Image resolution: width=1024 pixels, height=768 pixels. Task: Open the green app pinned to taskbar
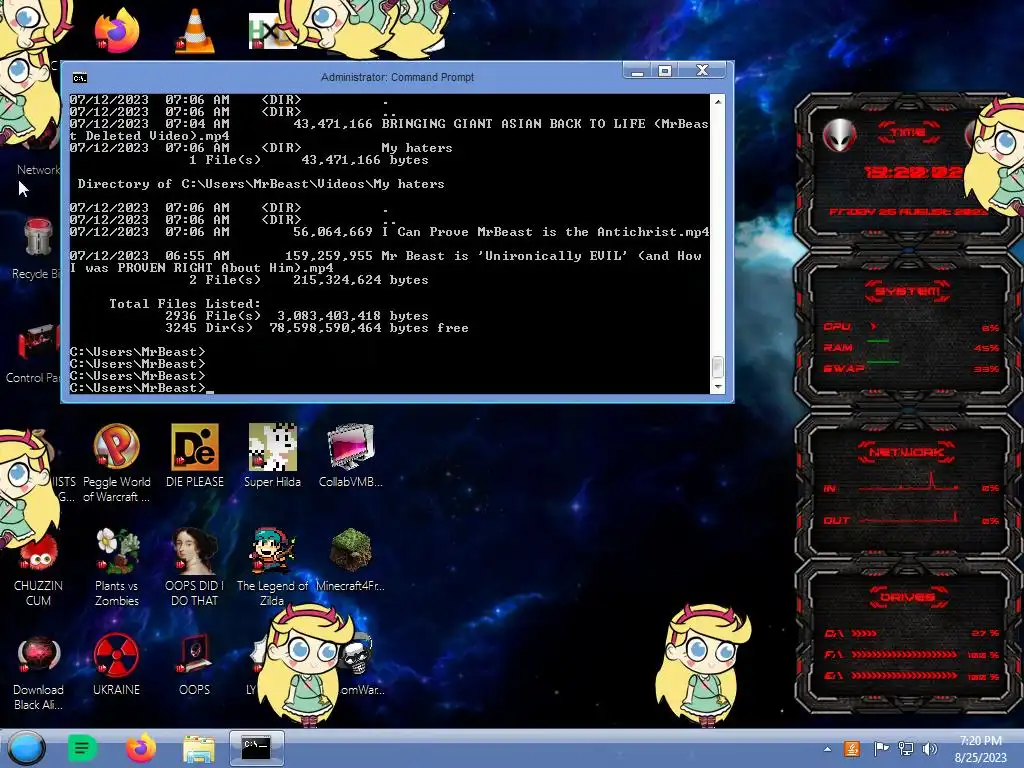click(x=82, y=748)
